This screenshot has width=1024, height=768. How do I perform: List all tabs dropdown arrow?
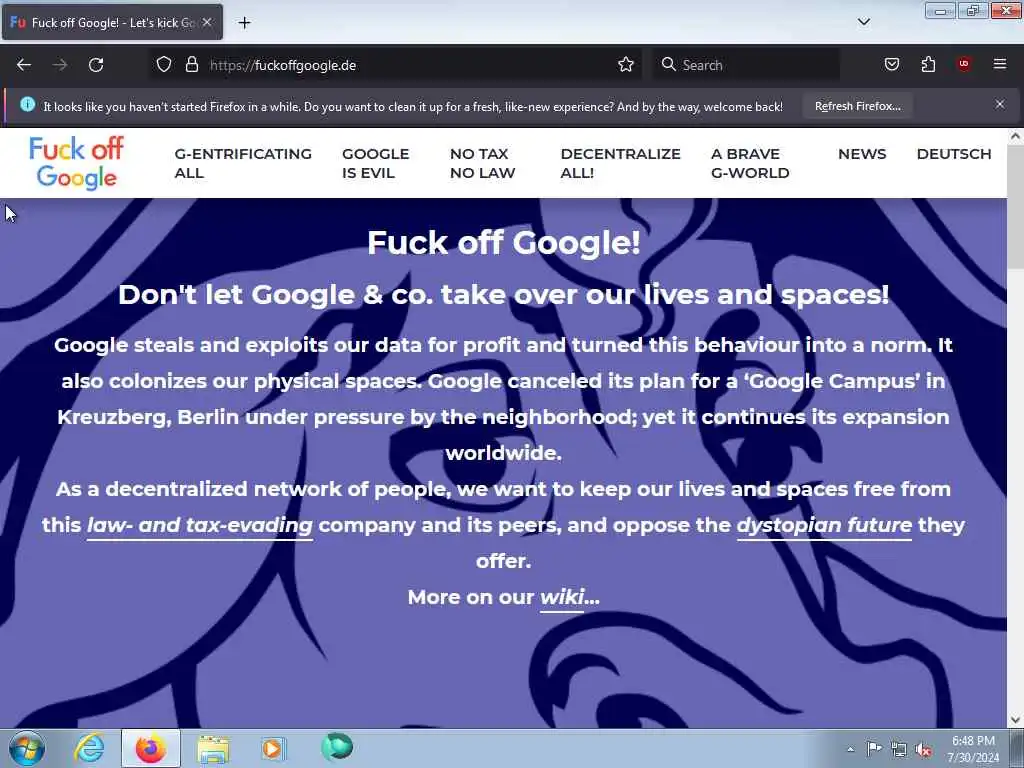click(863, 22)
